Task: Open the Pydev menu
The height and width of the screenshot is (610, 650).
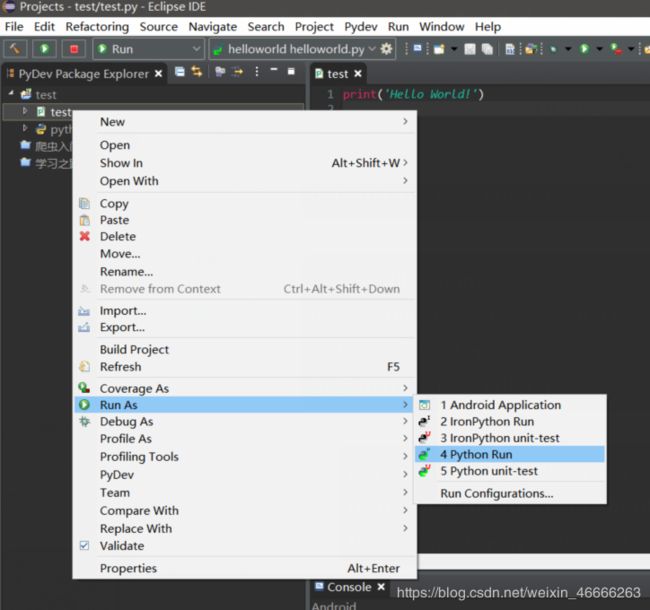Action: click(x=361, y=27)
